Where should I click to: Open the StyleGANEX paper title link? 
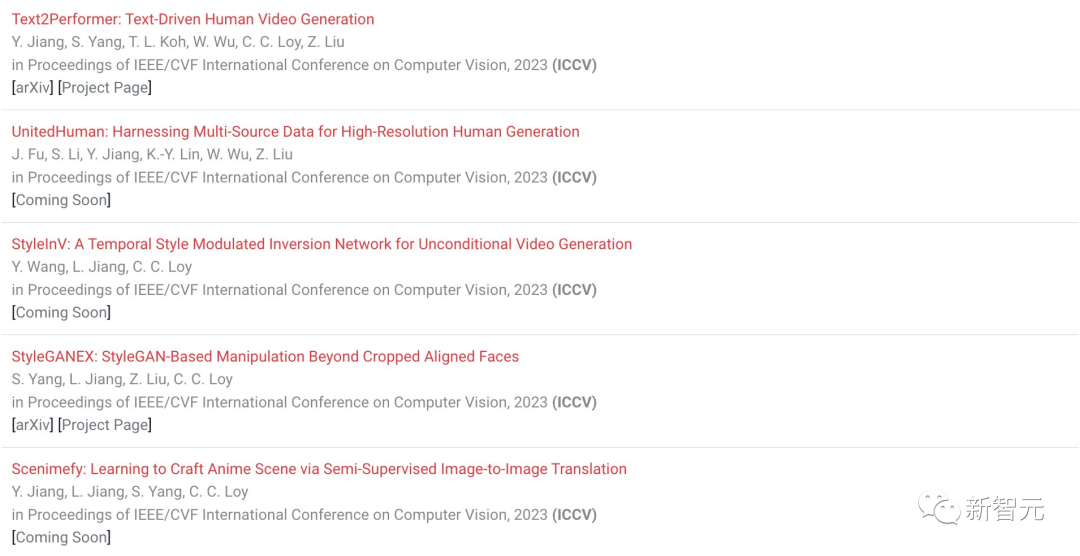pos(265,356)
